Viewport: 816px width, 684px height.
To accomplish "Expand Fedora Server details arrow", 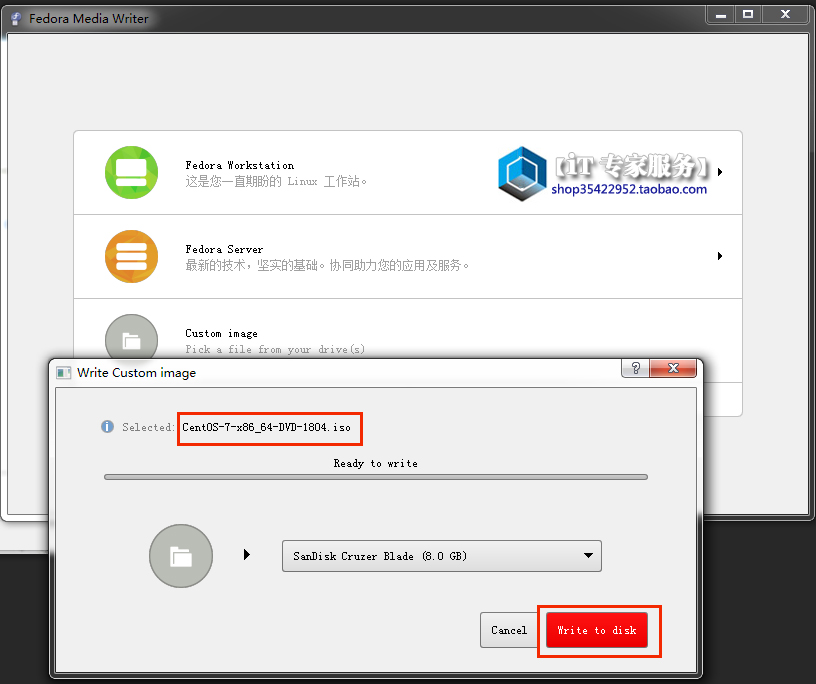I will click(x=720, y=256).
